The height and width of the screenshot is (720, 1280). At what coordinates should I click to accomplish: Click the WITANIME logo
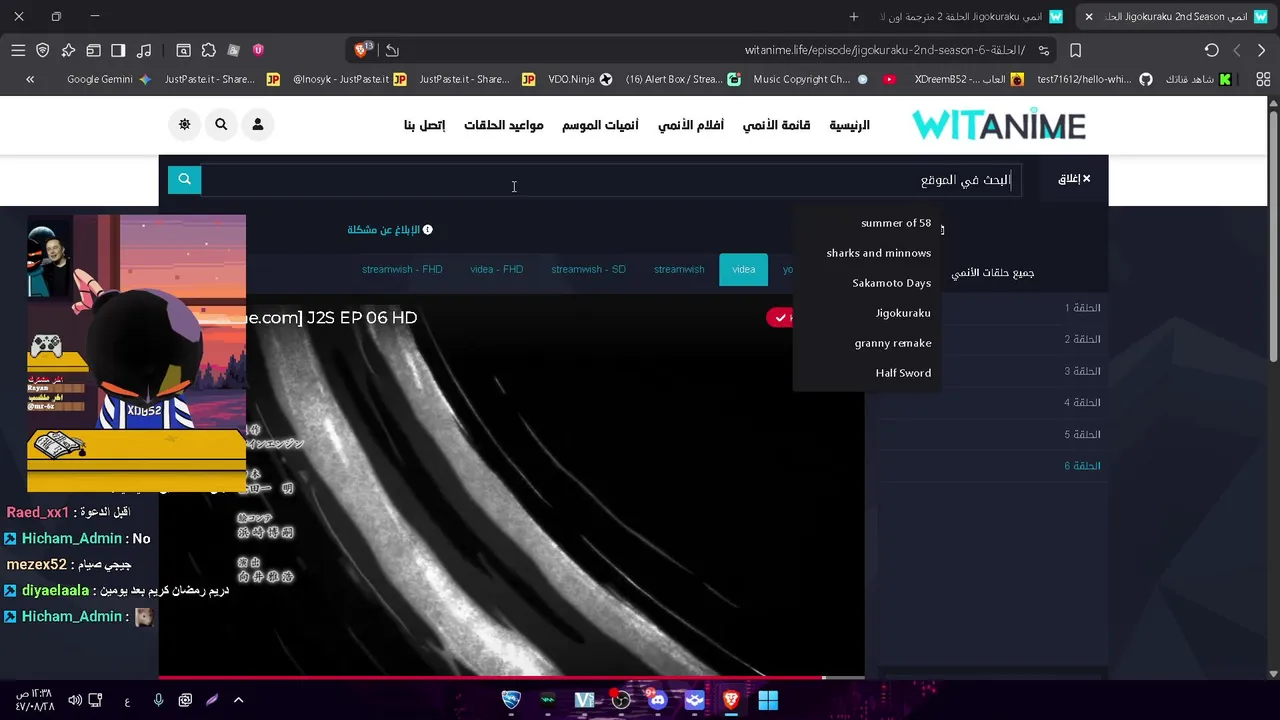pyautogui.click(x=999, y=125)
